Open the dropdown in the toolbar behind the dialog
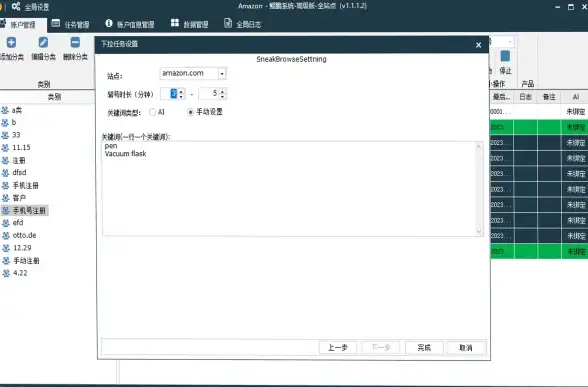Image resolution: width=588 pixels, height=387 pixels. (510, 41)
